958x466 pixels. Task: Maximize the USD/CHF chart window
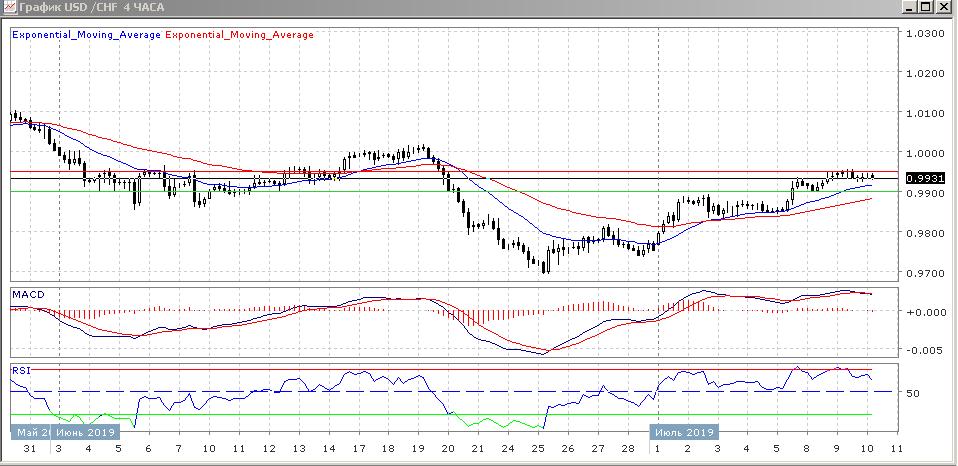coord(925,8)
